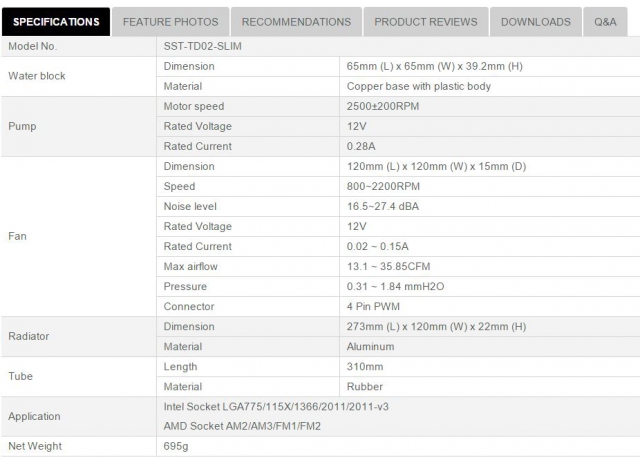Viewport: 640px width, 460px height.
Task: Click the radiator material Aluminum value
Action: 370,346
